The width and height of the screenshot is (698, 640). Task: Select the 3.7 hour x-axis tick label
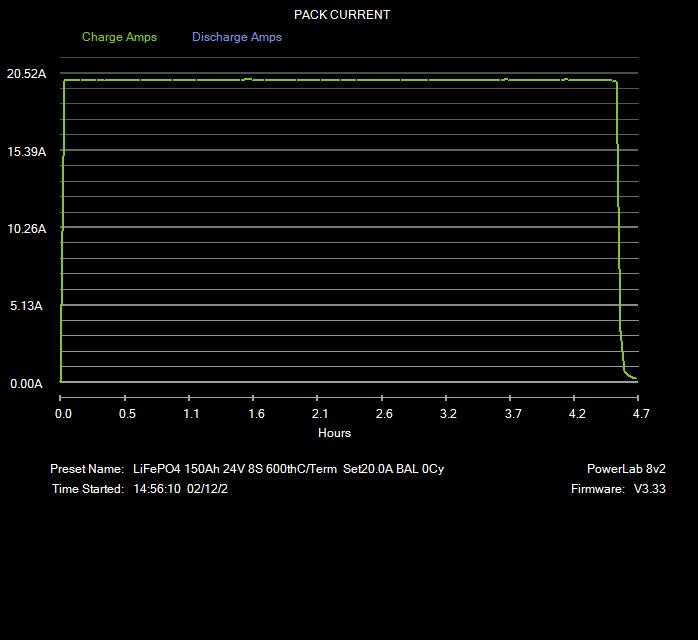tap(513, 414)
